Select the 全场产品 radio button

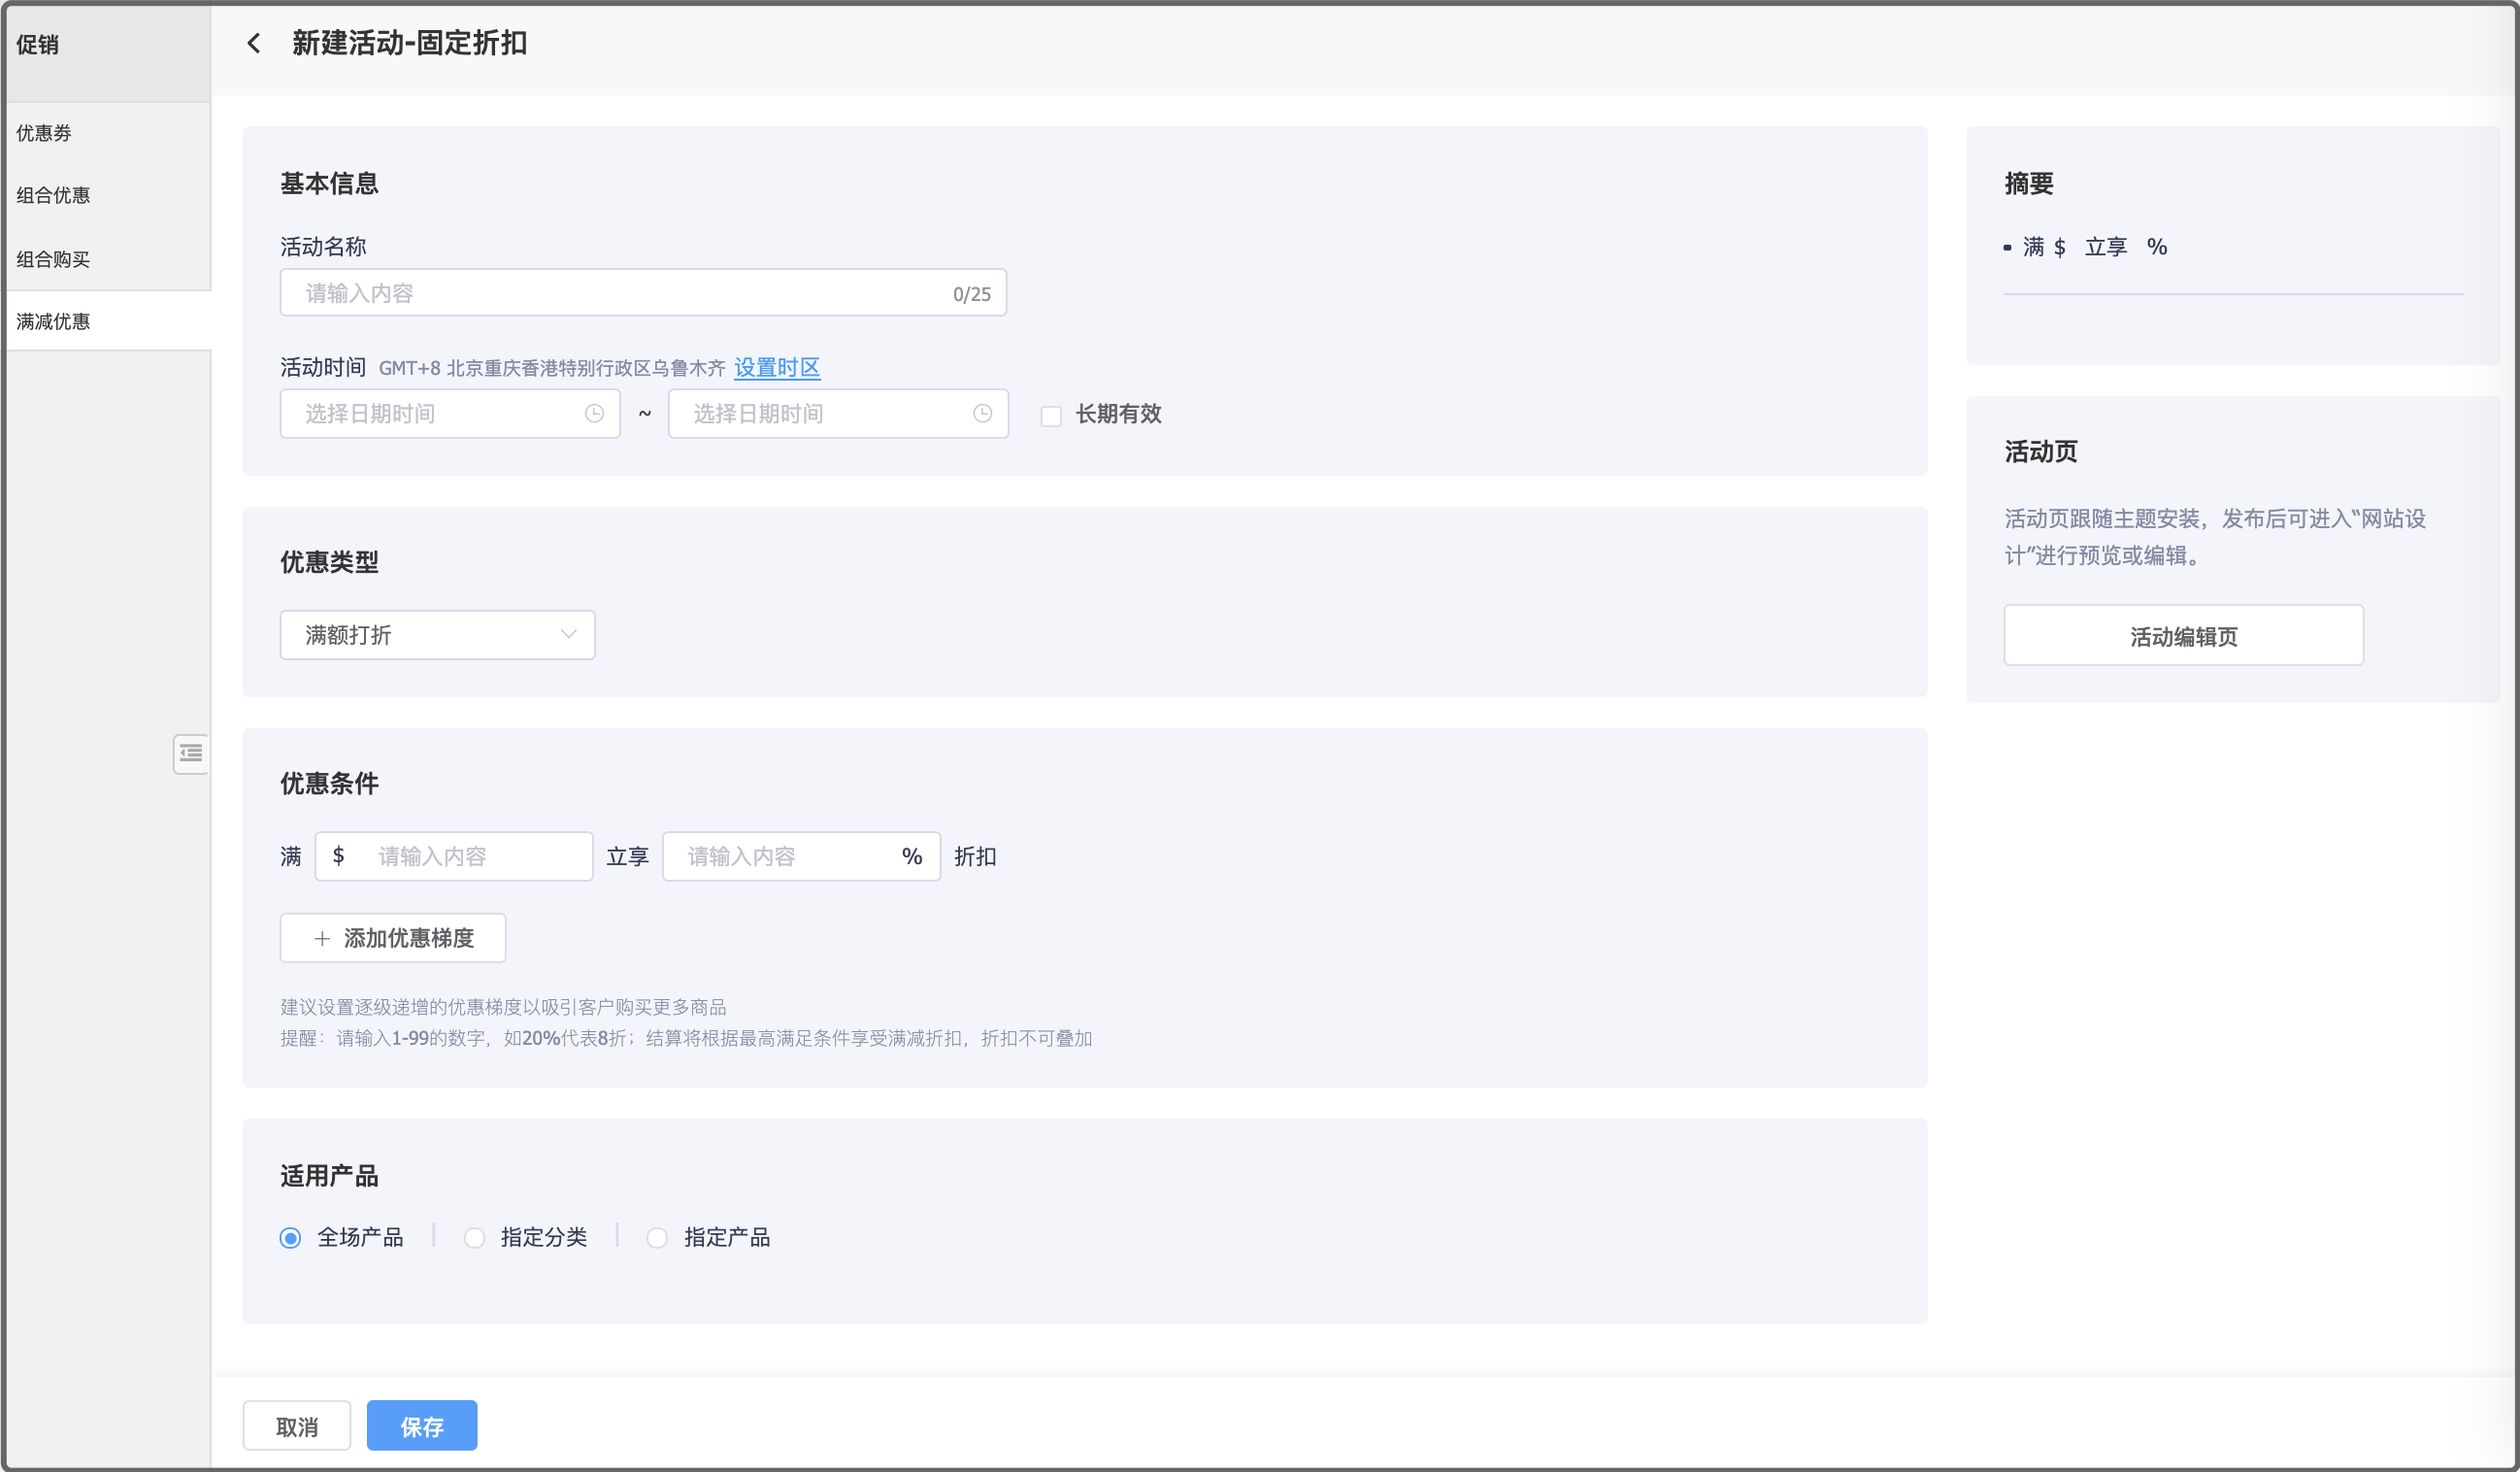pyautogui.click(x=290, y=1238)
